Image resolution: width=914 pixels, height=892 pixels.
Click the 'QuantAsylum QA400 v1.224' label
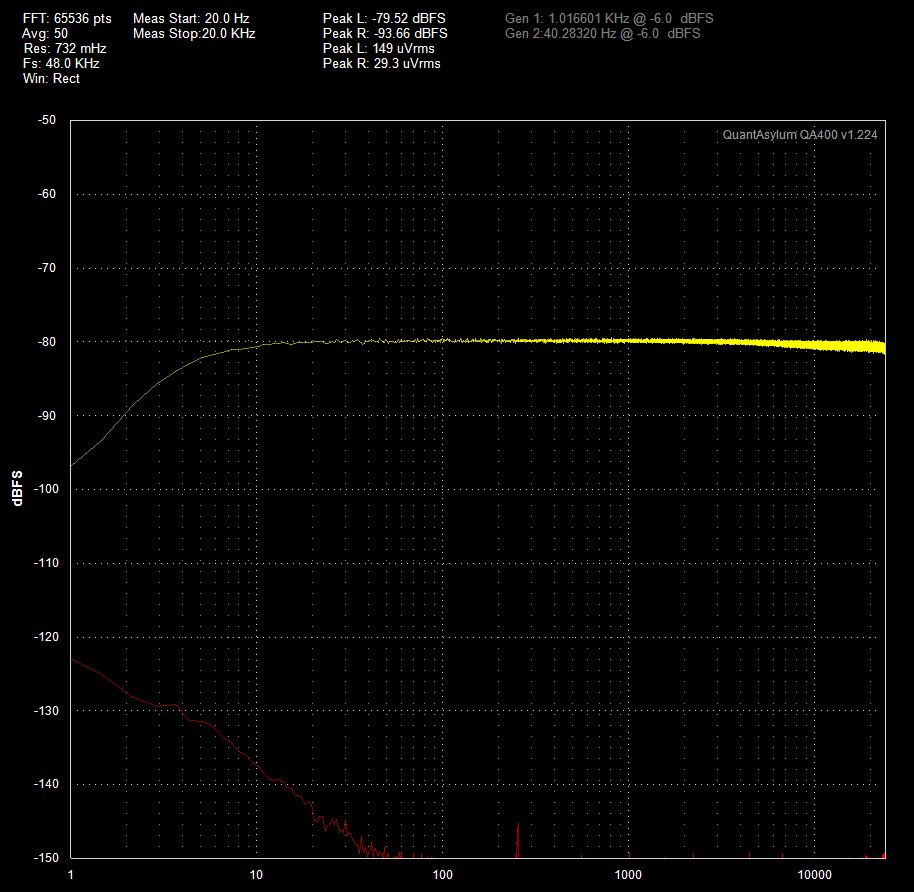(800, 135)
